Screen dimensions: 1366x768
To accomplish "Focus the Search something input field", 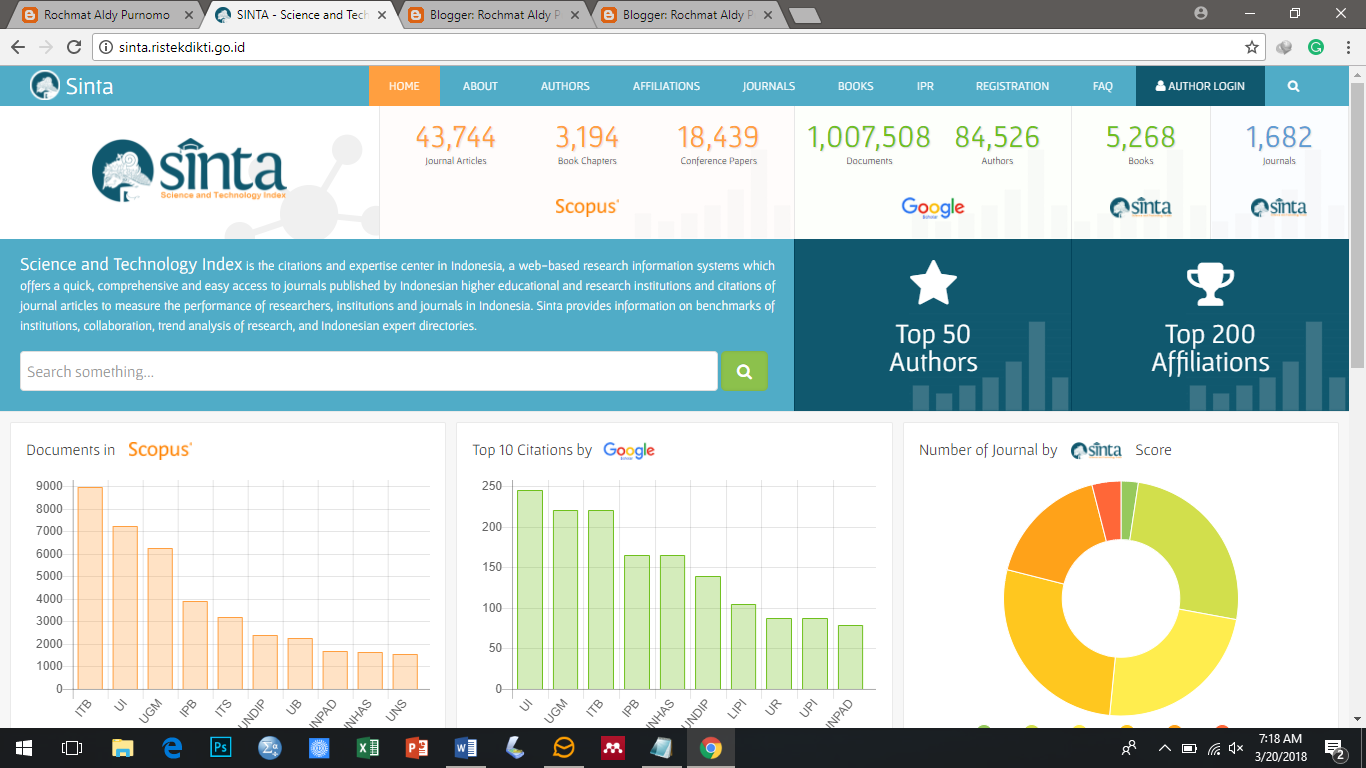I will coord(369,371).
